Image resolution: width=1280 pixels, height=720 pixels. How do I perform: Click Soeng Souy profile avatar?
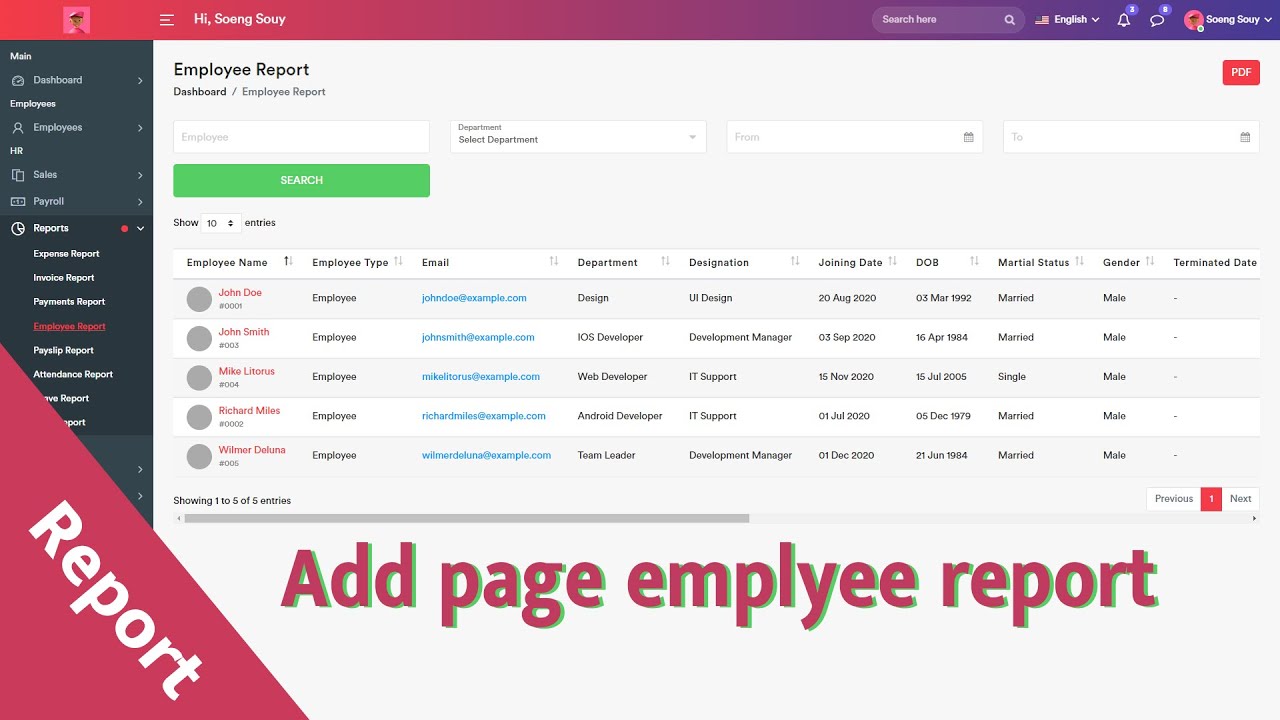tap(1193, 20)
